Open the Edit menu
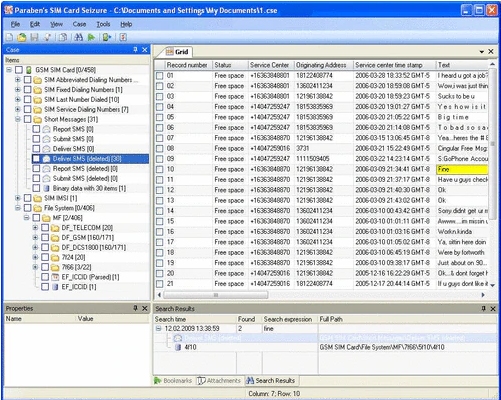Screen dimensions: 501x400 35,24
